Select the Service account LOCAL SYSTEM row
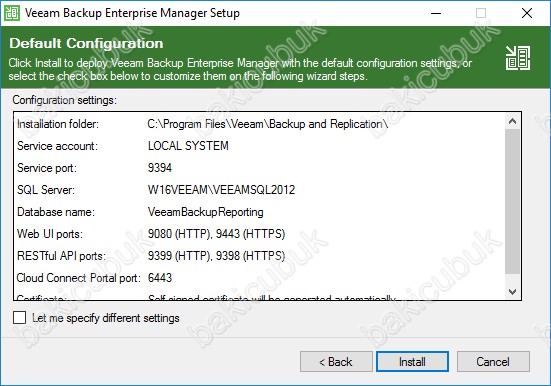 (260, 146)
